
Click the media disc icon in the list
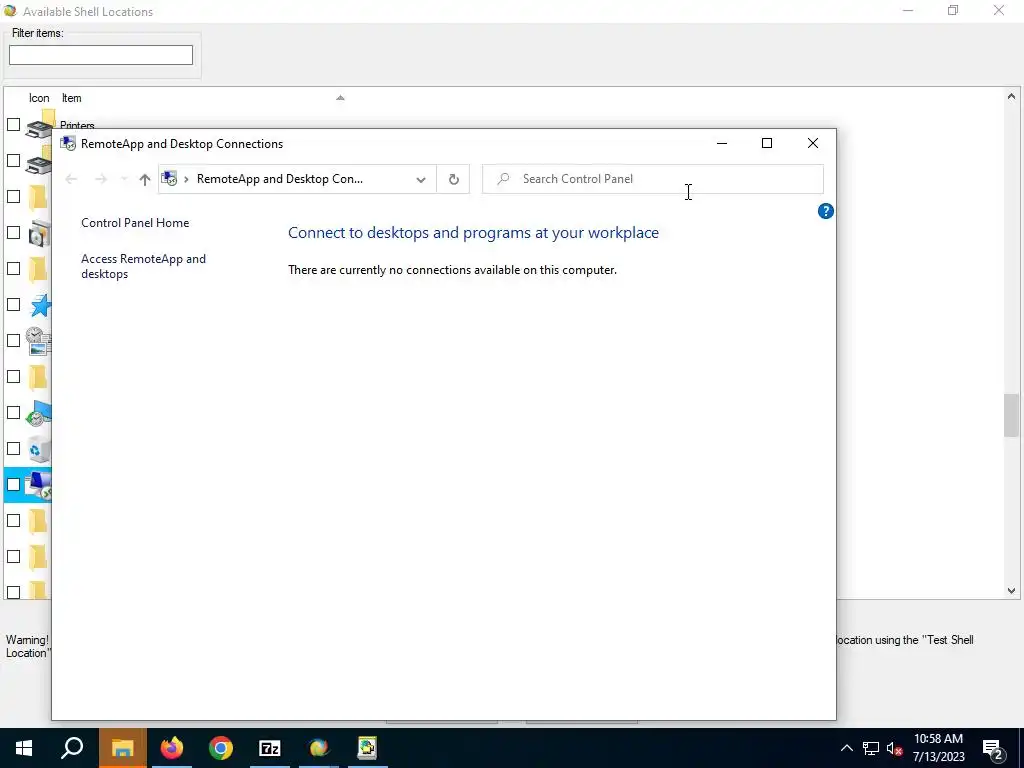pyautogui.click(x=39, y=233)
